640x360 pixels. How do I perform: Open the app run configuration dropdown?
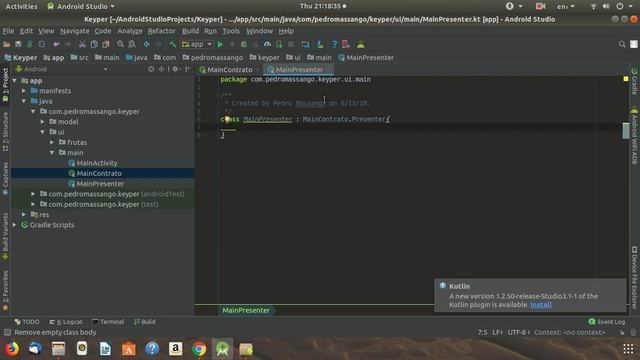(197, 44)
